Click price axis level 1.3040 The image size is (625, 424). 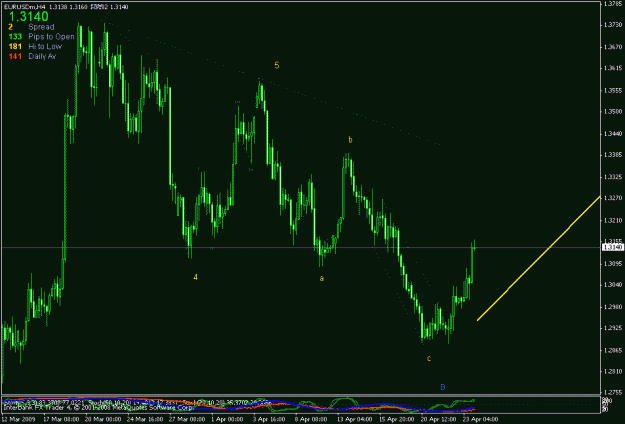tap(612, 285)
